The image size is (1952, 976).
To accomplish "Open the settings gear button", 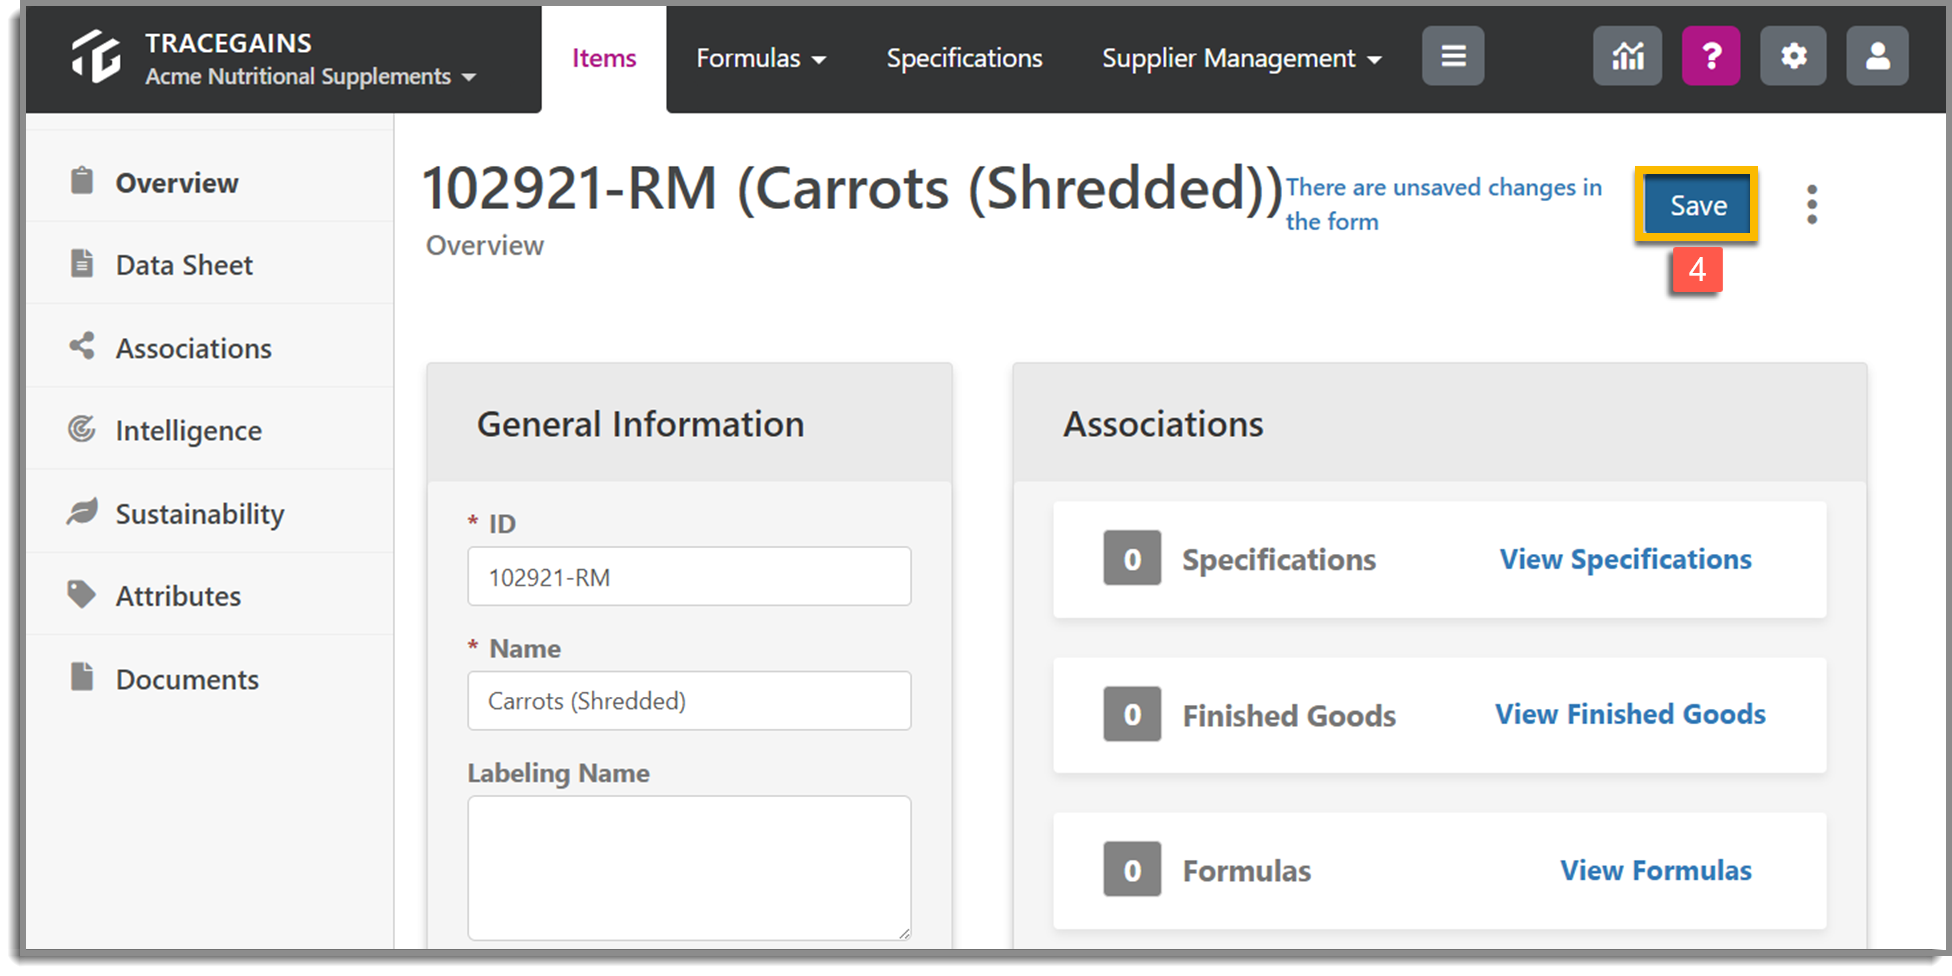I will tap(1793, 56).
